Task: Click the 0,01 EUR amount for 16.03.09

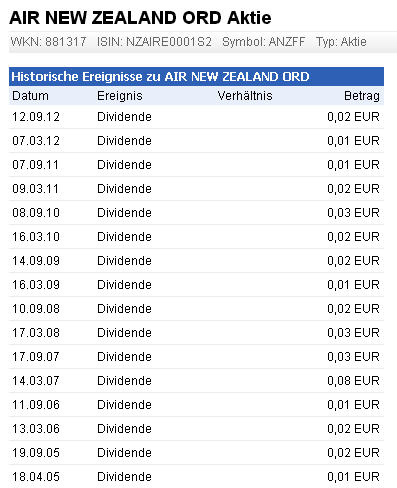Action: click(x=353, y=285)
